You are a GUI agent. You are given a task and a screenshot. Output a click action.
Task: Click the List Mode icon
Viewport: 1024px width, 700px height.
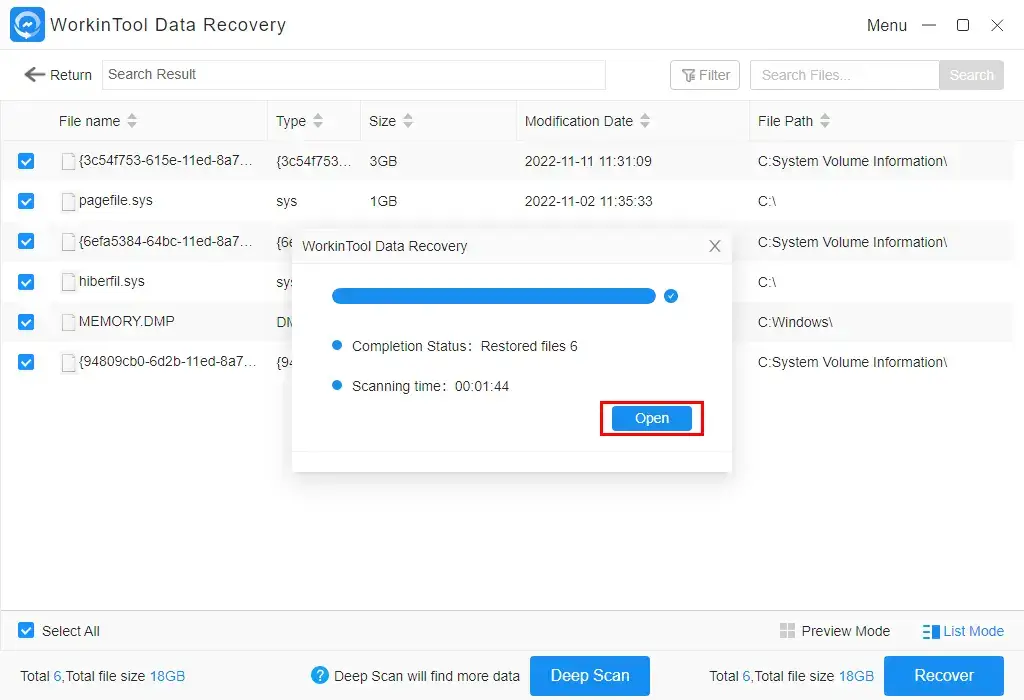[931, 631]
